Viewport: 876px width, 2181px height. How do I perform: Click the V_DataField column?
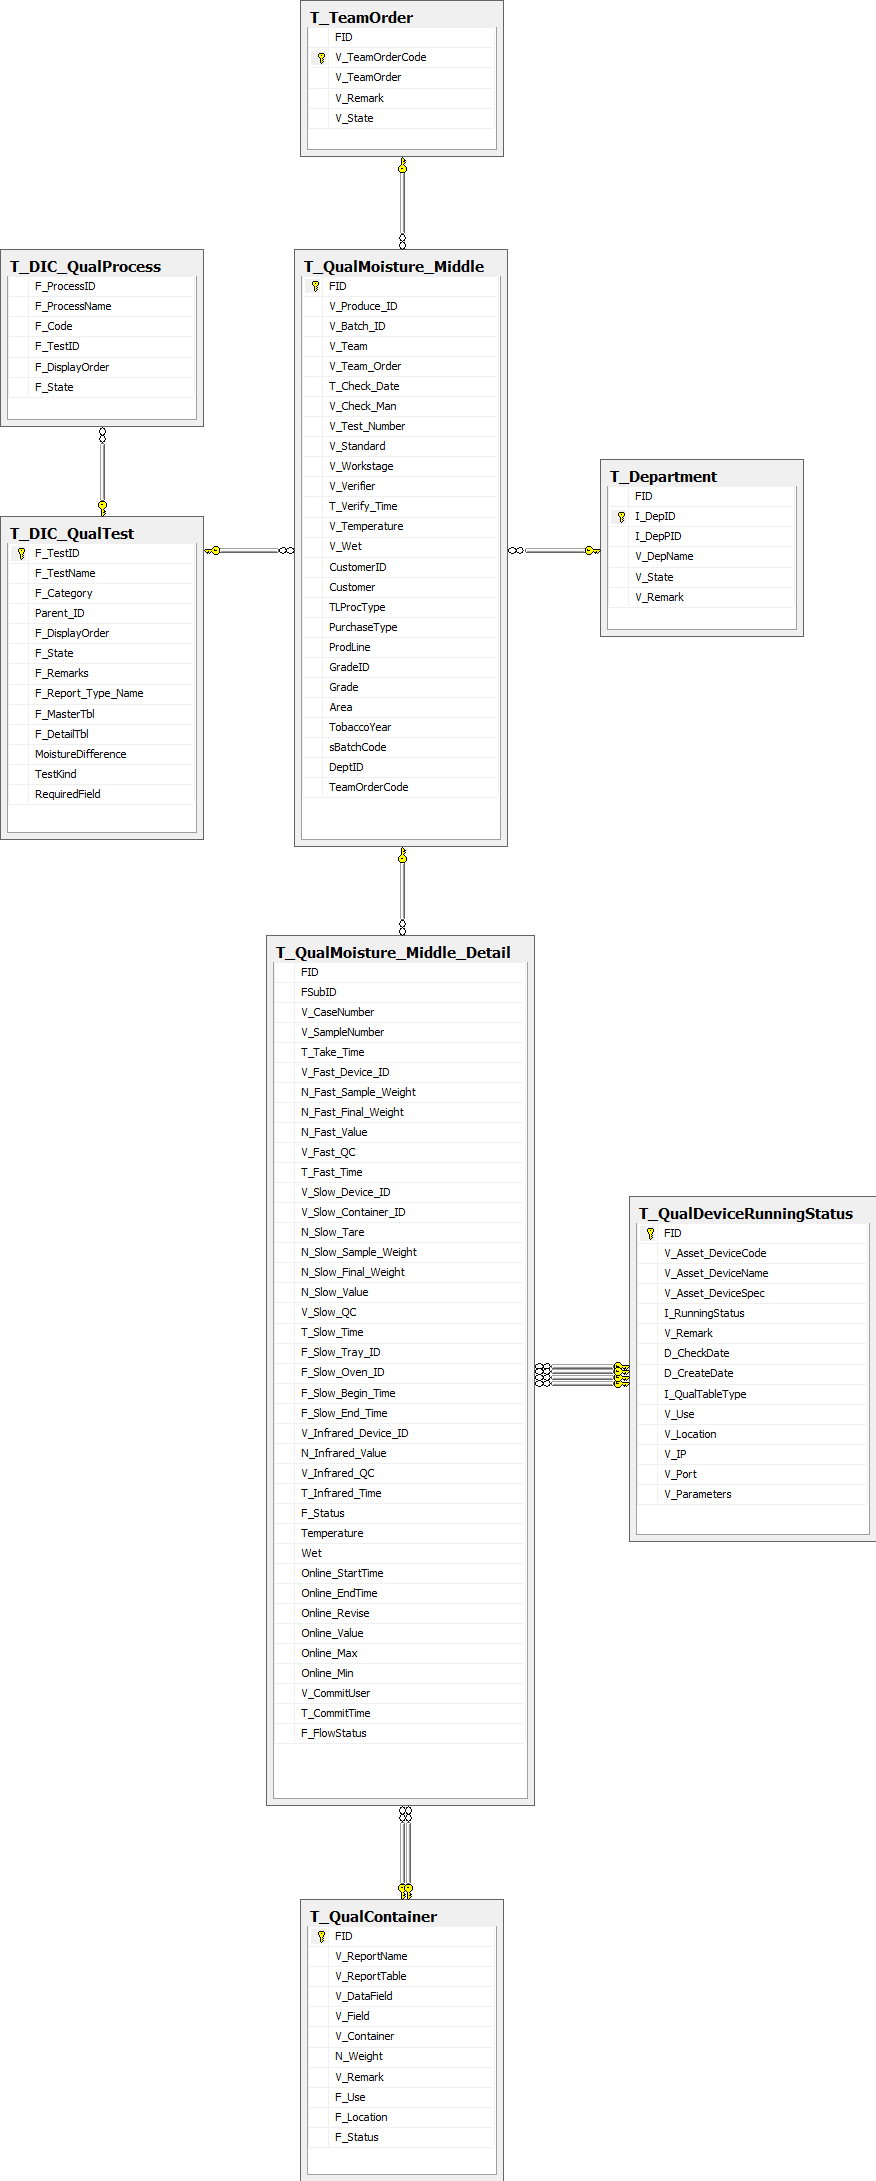tap(402, 1996)
